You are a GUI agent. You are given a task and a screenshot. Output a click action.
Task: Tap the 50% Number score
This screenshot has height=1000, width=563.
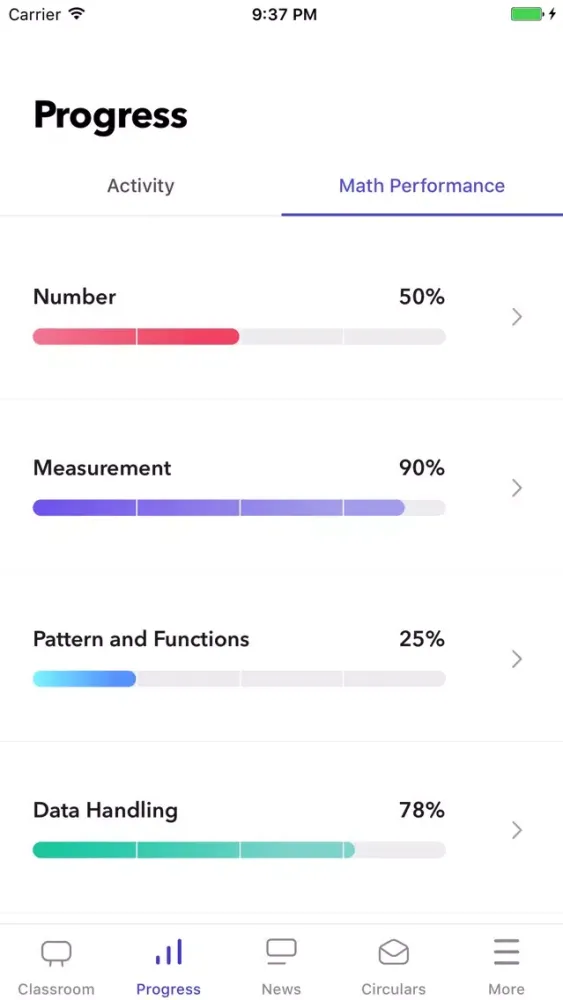pos(421,297)
